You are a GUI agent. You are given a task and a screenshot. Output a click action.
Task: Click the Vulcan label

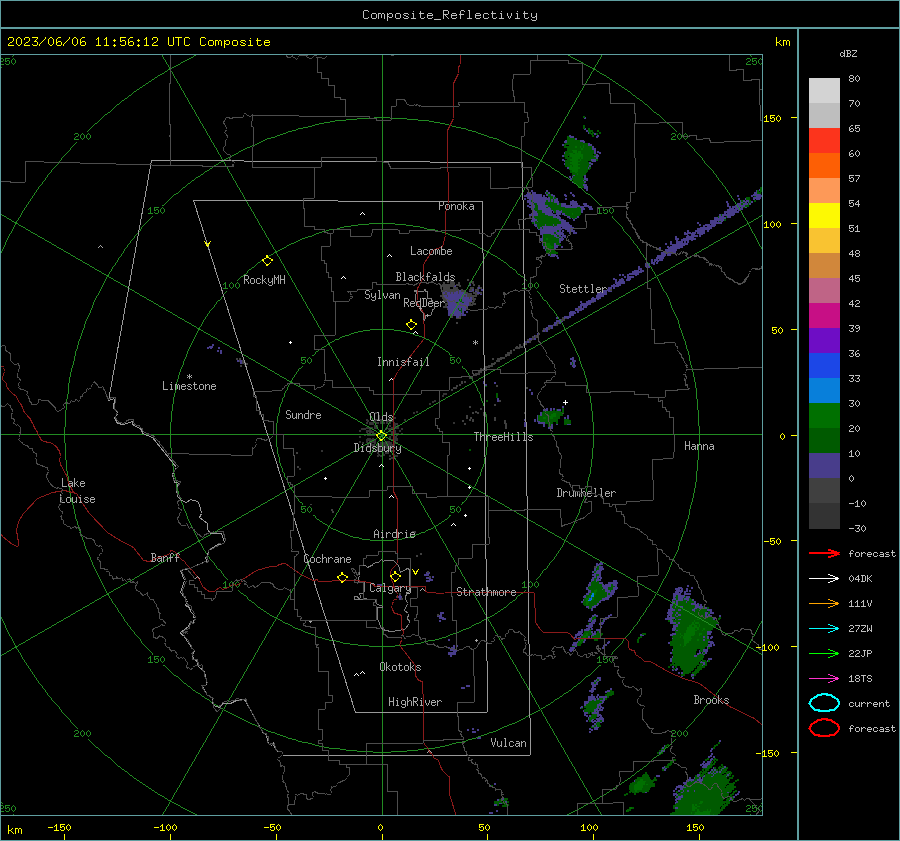click(509, 743)
